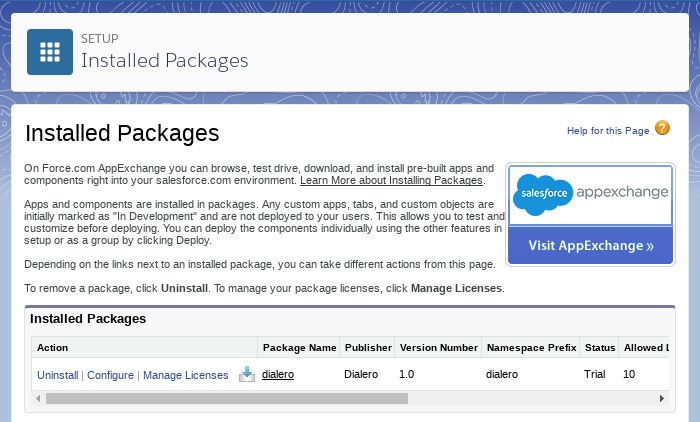Open Manage Licenses for dialero

pyautogui.click(x=186, y=375)
